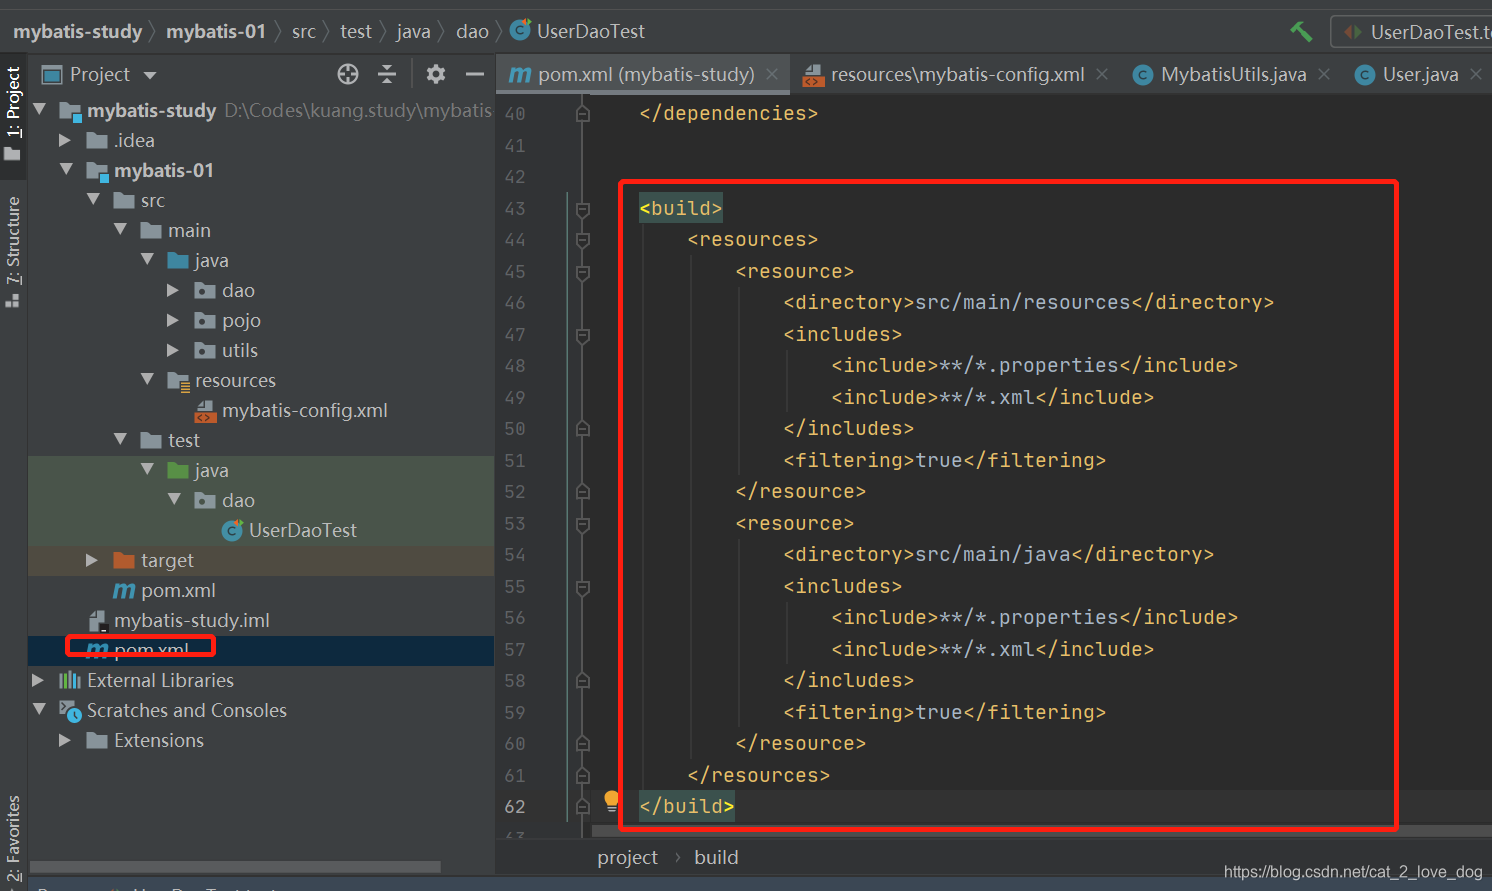Image resolution: width=1492 pixels, height=891 pixels.
Task: Click the fold marker on line 52
Action: click(x=583, y=492)
